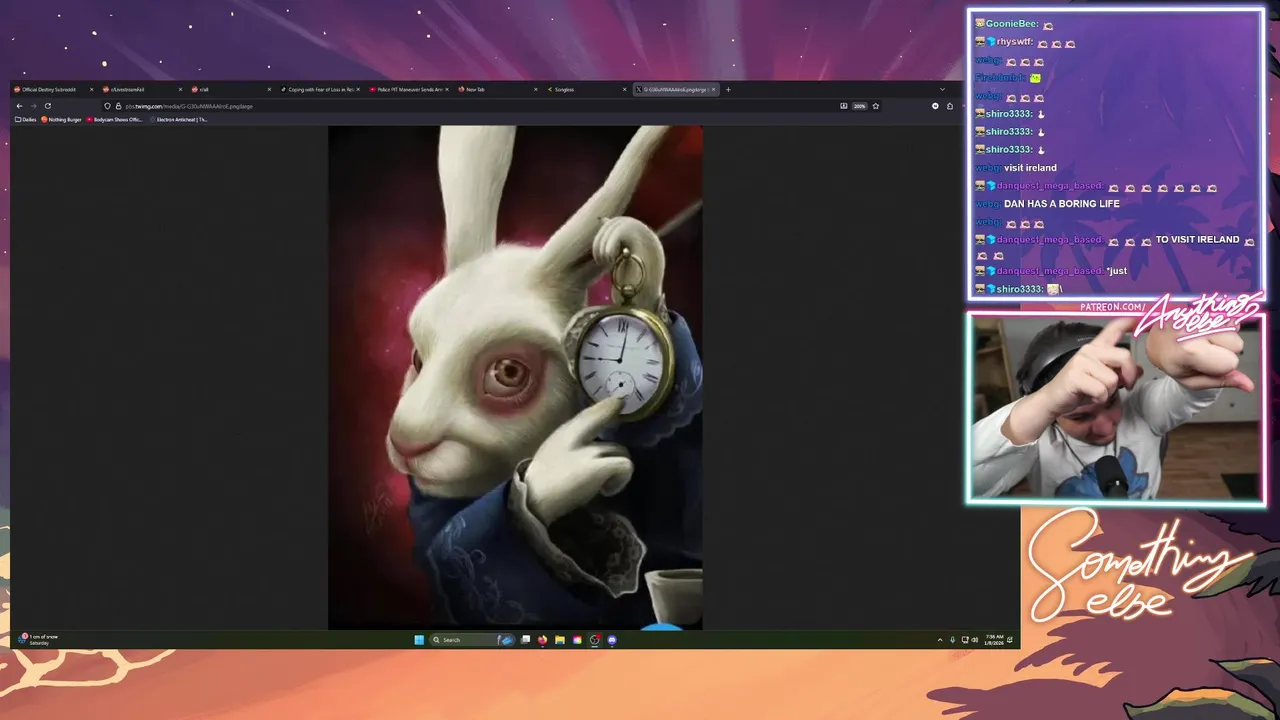Close the New Tab tab
Screen dimensions: 1280x720
(x=535, y=89)
